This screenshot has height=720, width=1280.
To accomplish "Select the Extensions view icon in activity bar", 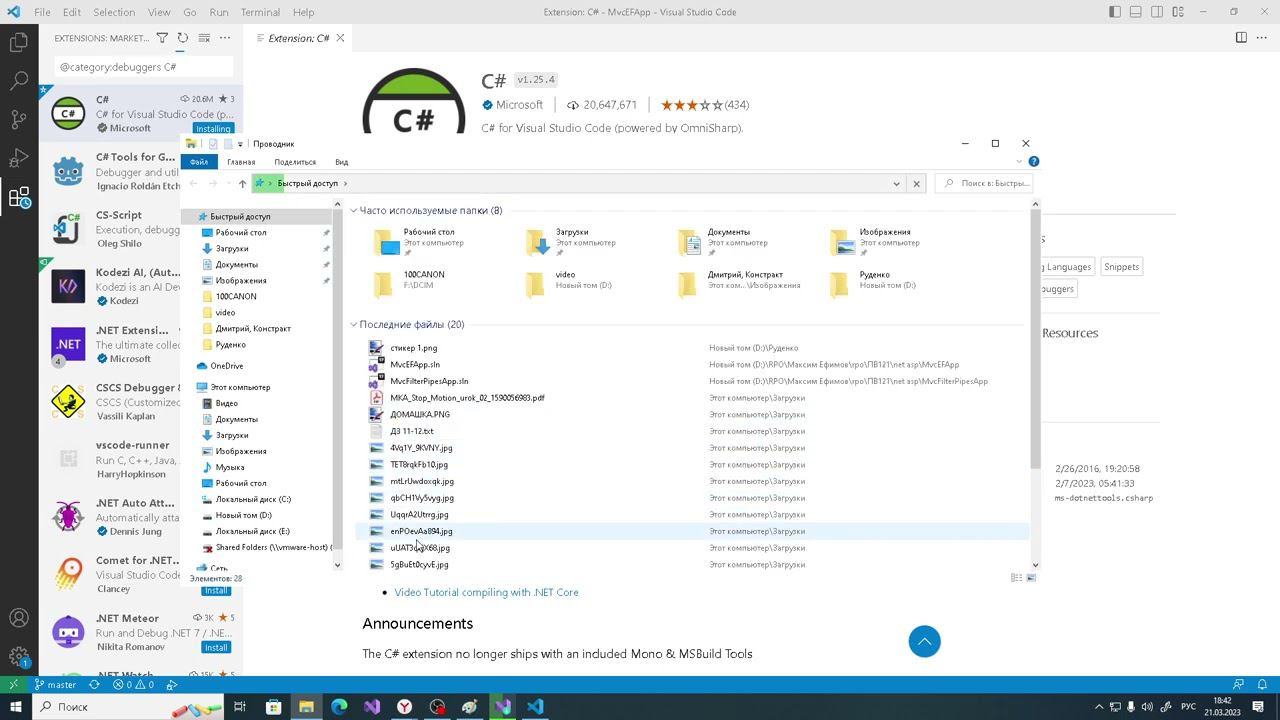I will pyautogui.click(x=19, y=197).
